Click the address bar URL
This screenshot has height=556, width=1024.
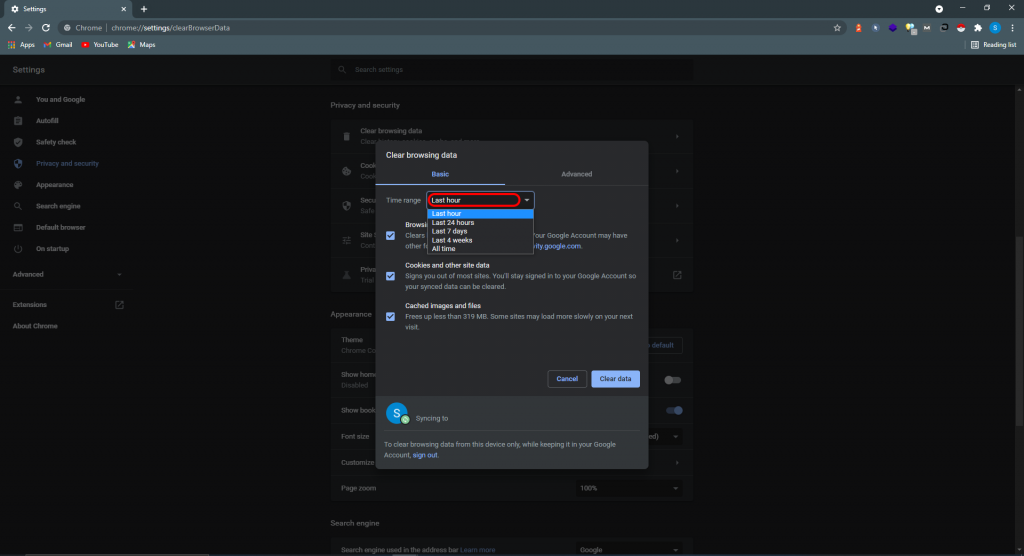[170, 28]
